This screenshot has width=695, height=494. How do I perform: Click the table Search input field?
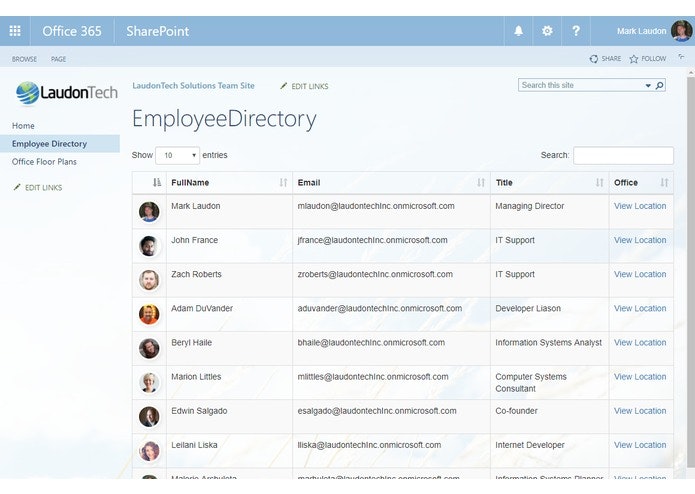point(623,156)
